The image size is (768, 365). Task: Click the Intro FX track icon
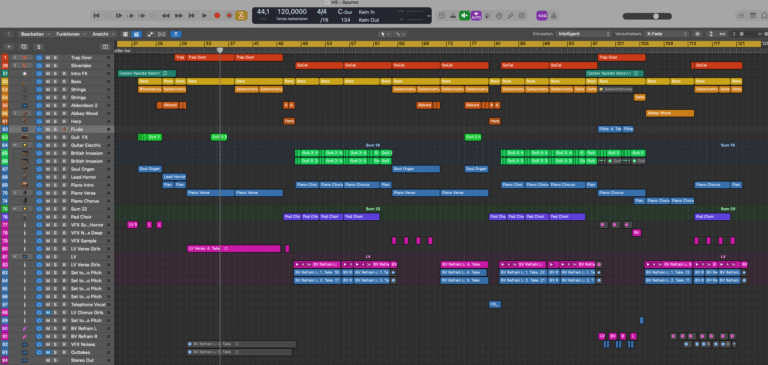[x=24, y=73]
